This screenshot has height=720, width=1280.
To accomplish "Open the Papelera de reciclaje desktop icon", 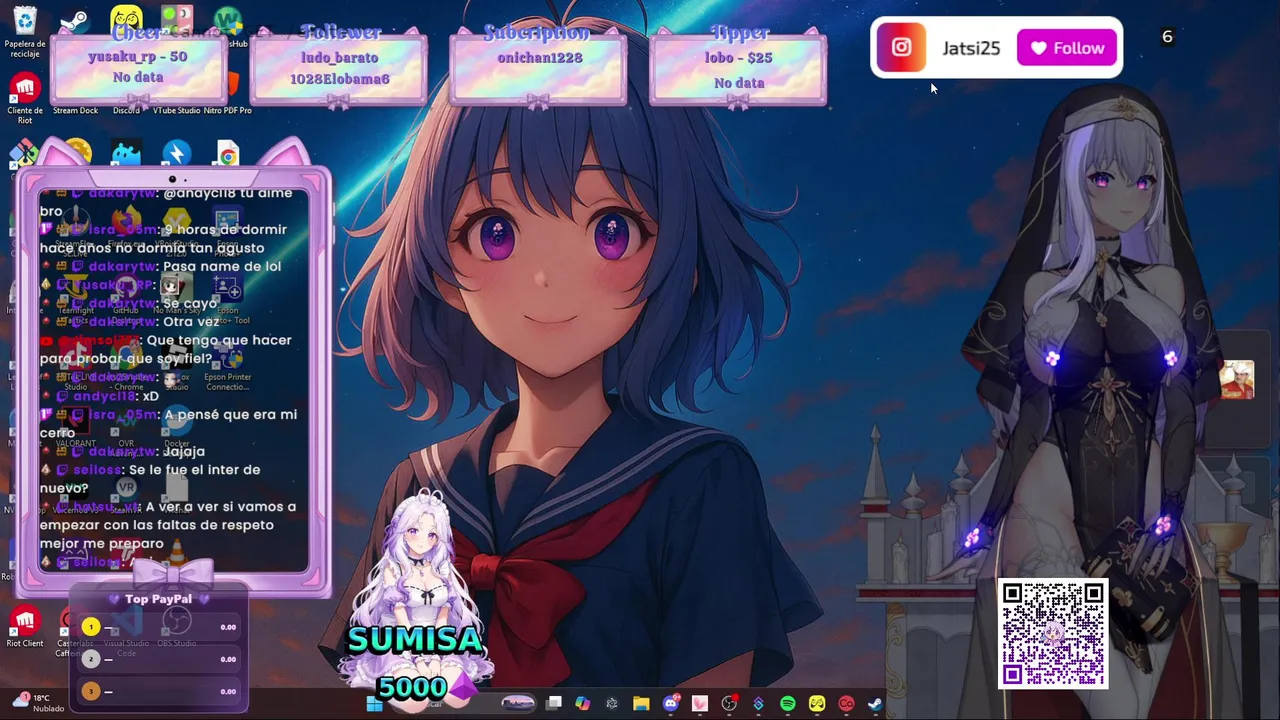I will [x=25, y=30].
